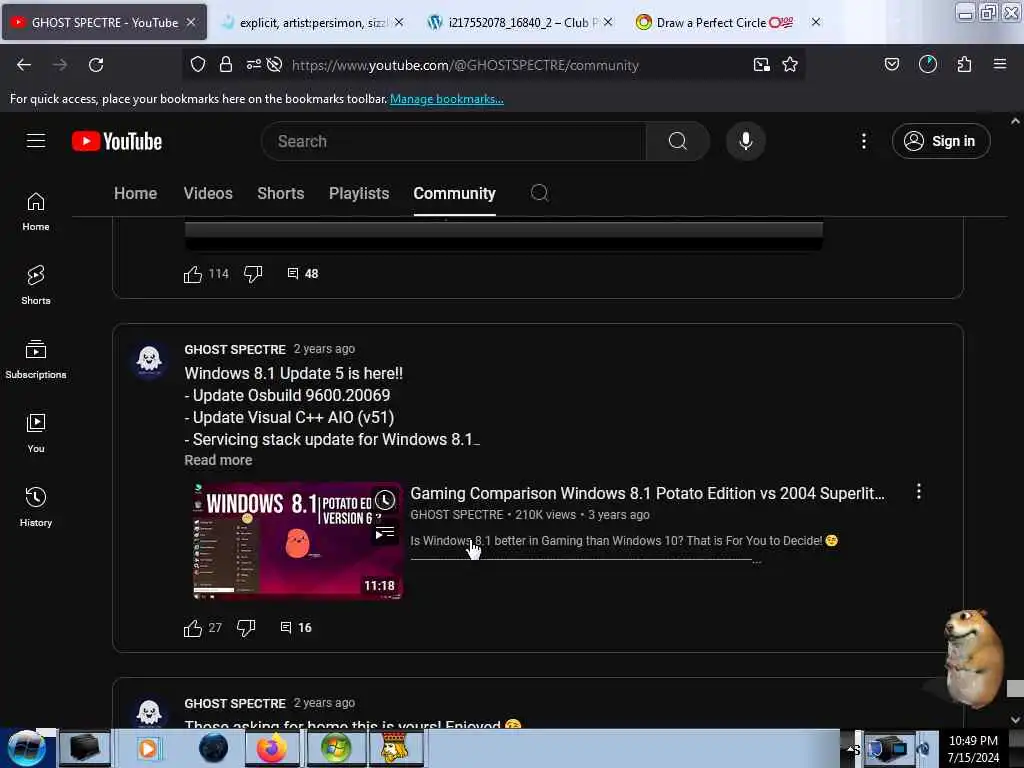Toggle the YouTube guide hamburger menu
Screen dimensions: 1024x768
pos(36,141)
